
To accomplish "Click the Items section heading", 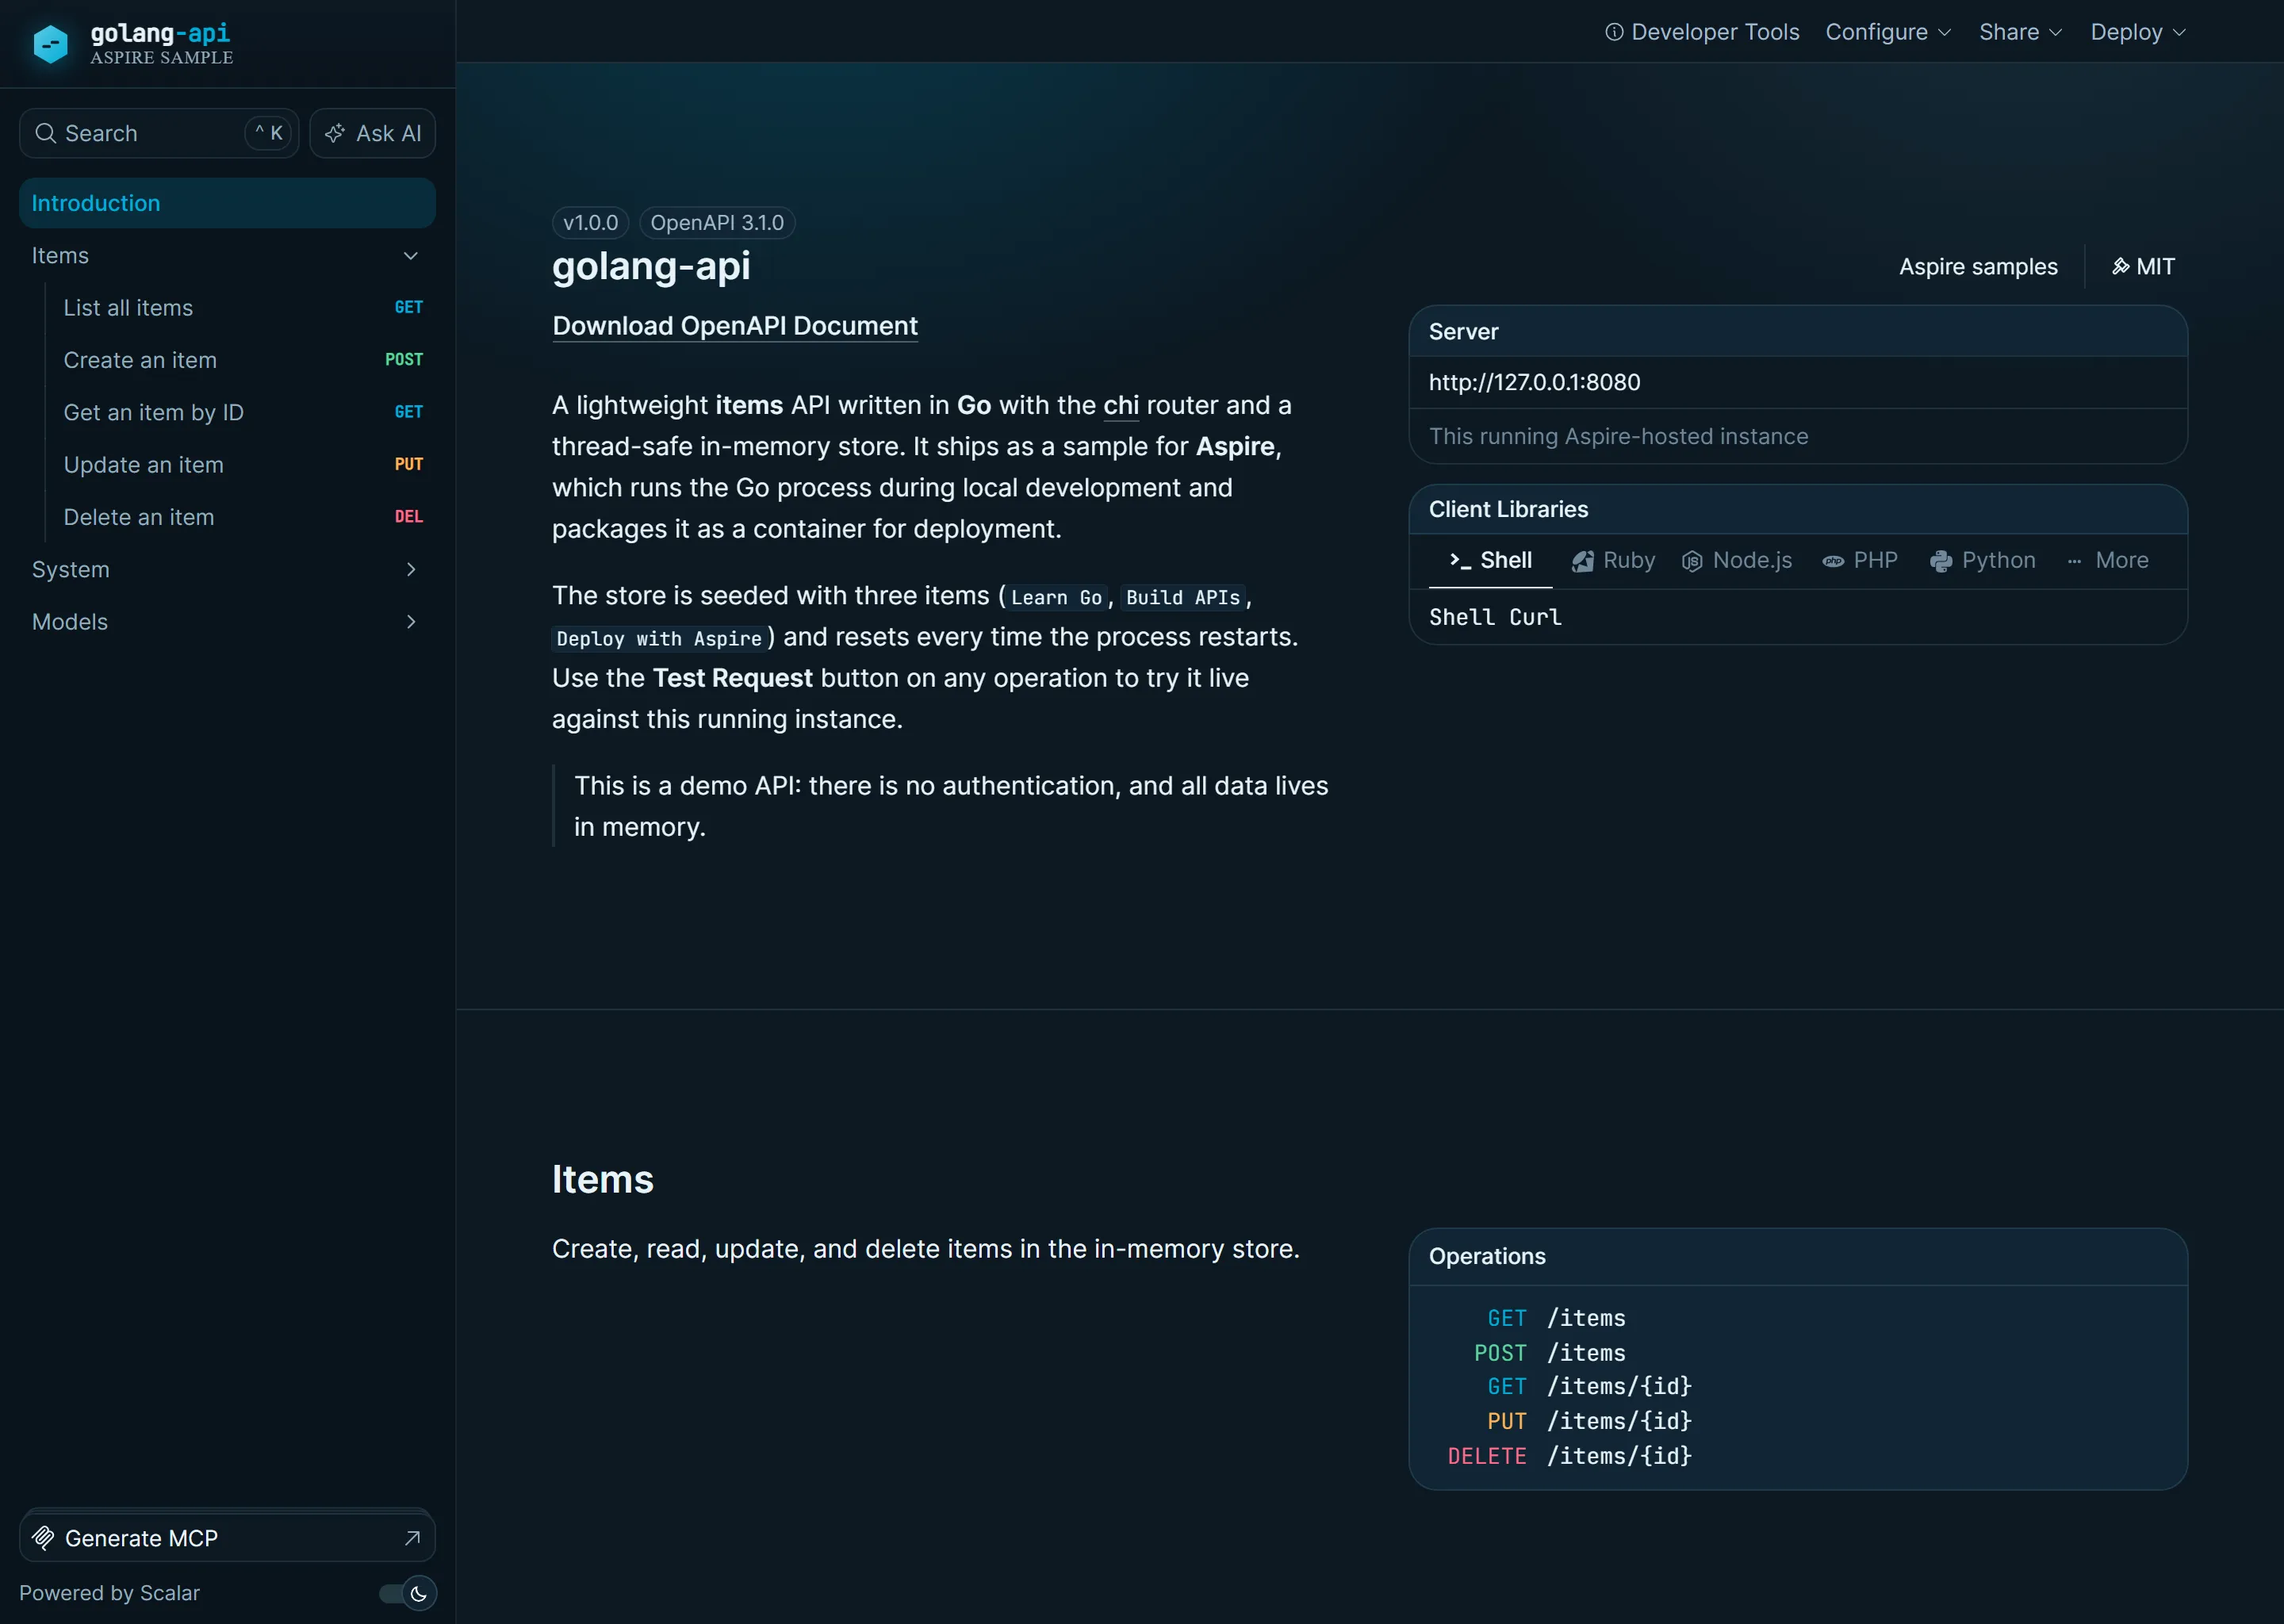I will (602, 1180).
